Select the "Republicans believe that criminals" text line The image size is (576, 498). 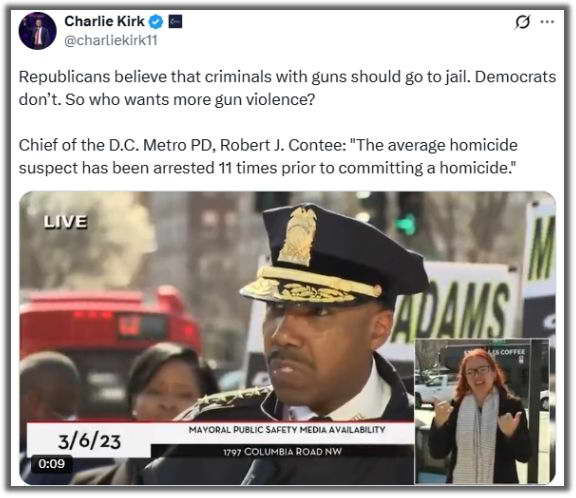(x=287, y=77)
